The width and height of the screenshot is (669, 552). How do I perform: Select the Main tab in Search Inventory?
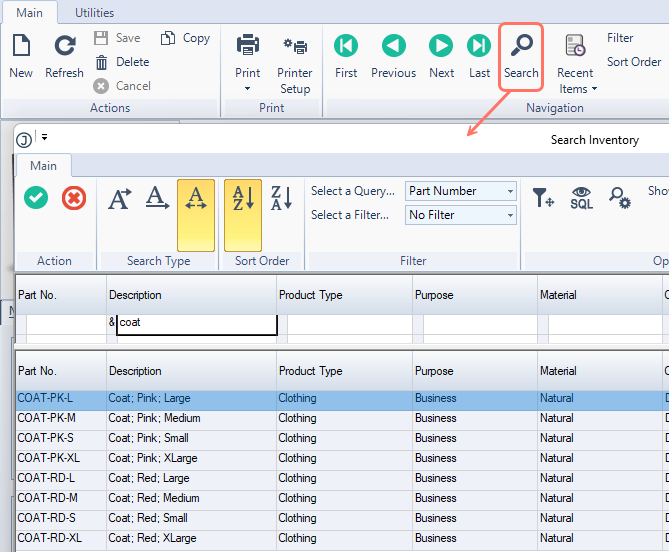tap(44, 166)
